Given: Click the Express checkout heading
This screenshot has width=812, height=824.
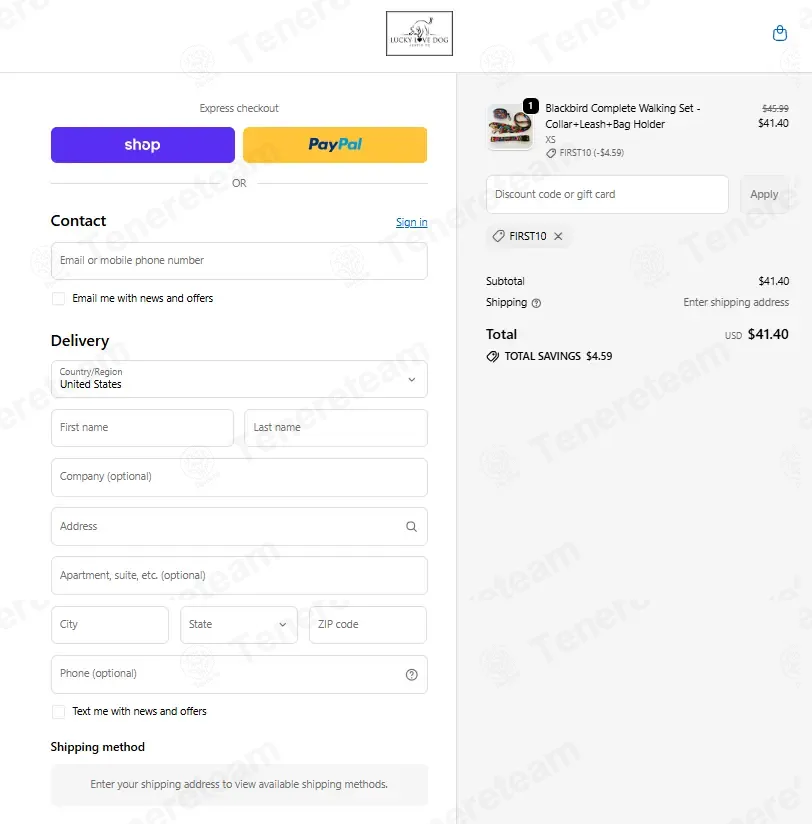Looking at the screenshot, I should 239,108.
